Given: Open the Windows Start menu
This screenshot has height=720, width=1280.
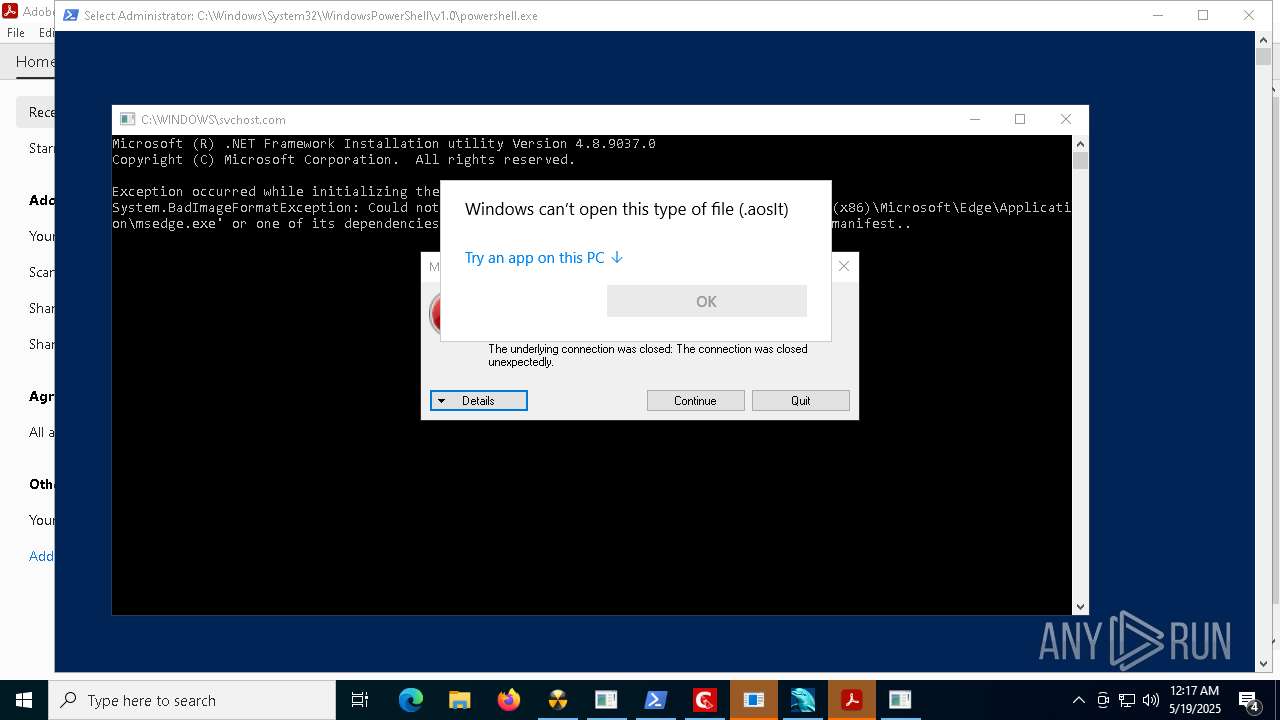Looking at the screenshot, I should coord(24,700).
